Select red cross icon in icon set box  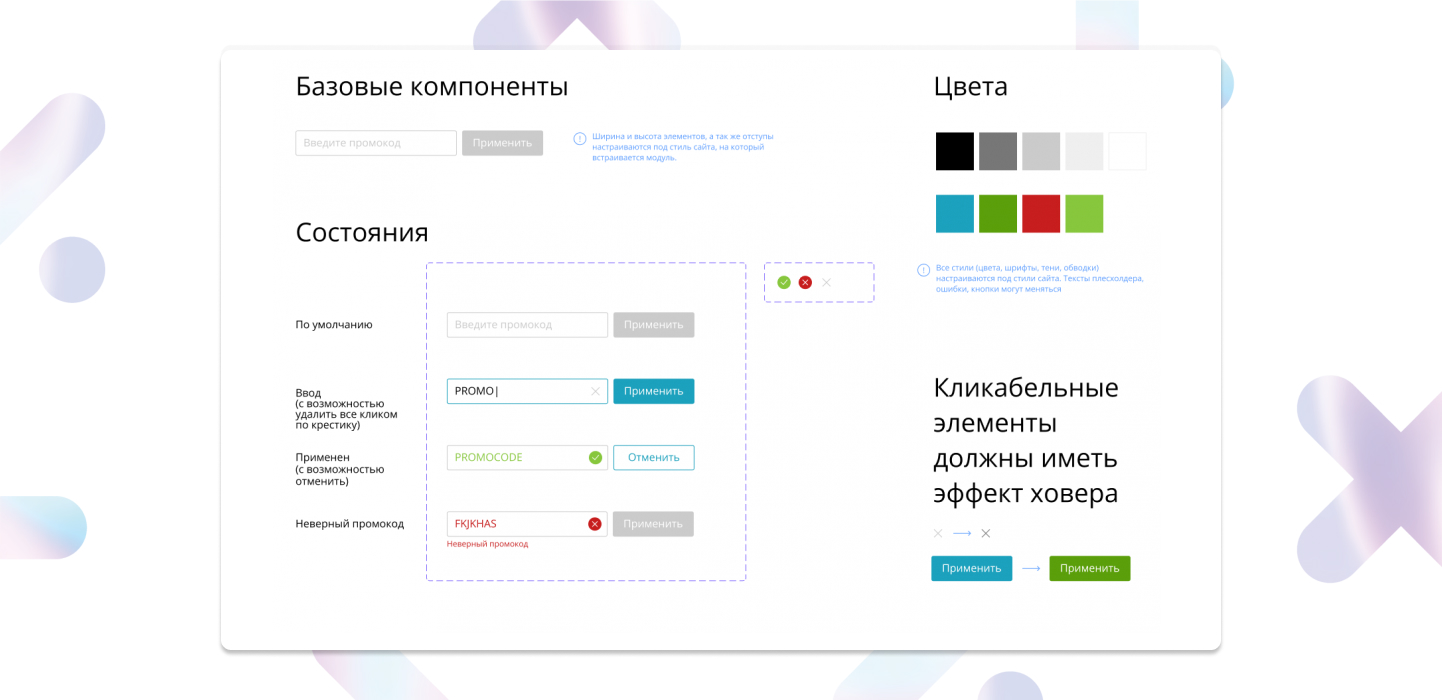click(x=805, y=282)
